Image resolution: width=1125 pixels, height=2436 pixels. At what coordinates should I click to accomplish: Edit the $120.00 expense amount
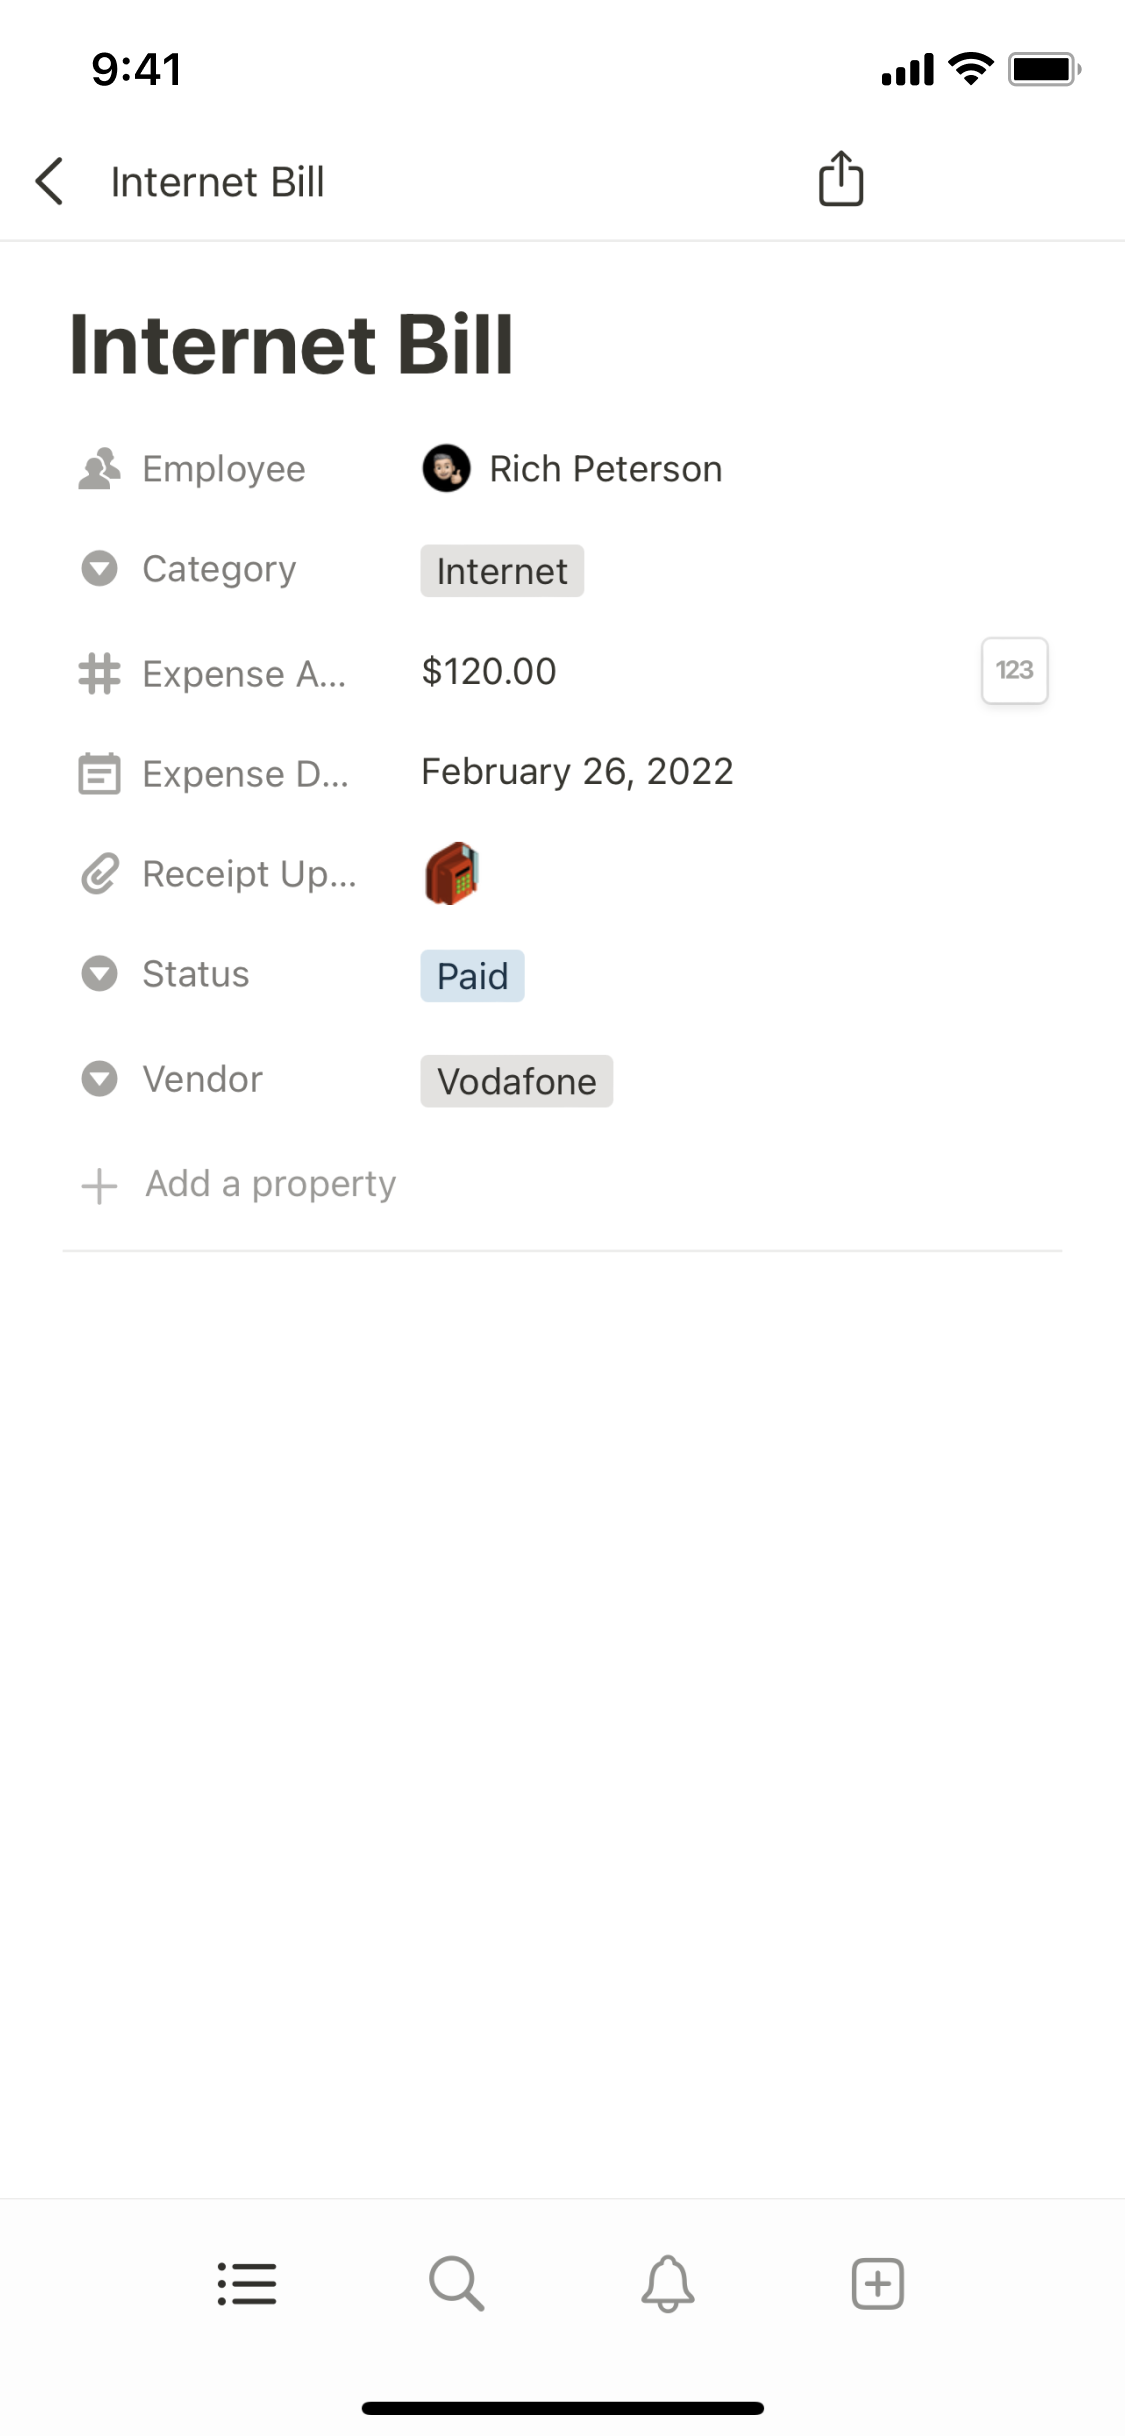[489, 671]
